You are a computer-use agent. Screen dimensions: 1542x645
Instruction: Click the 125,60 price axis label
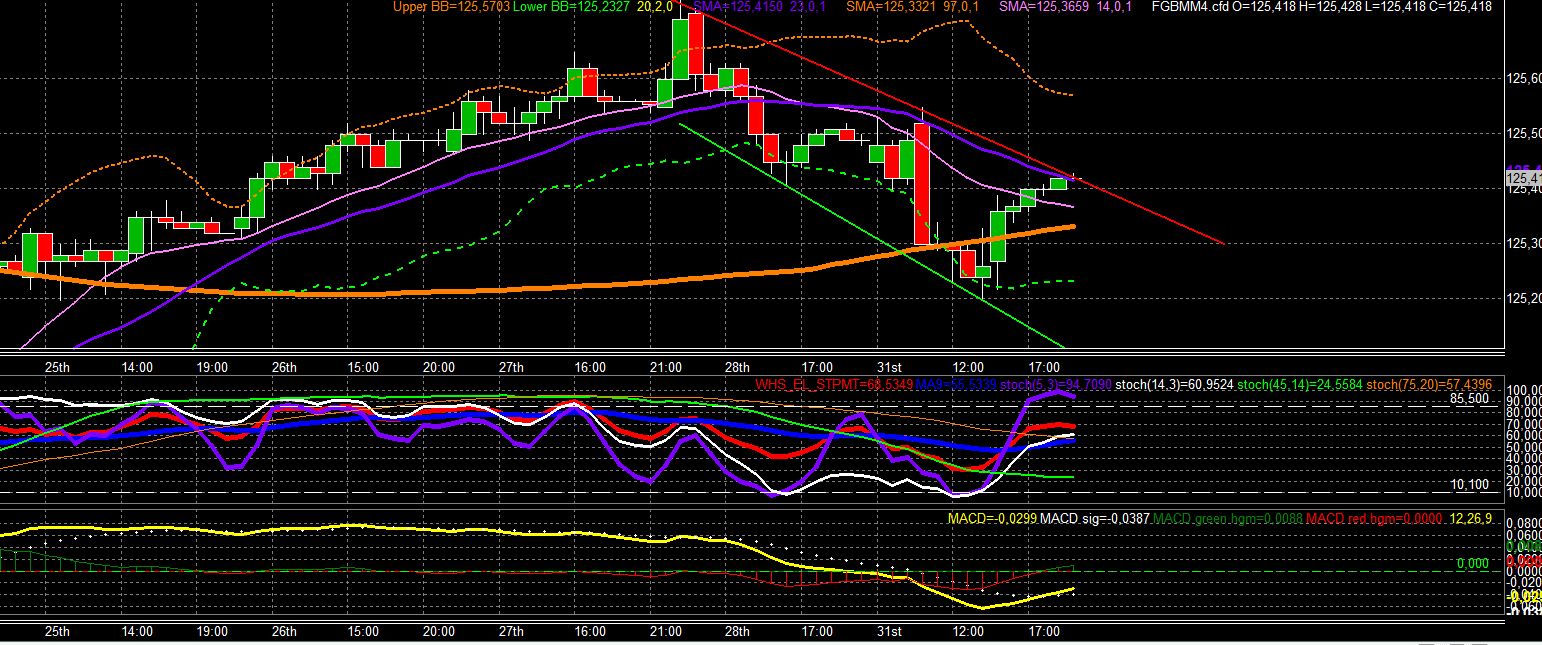1523,79
